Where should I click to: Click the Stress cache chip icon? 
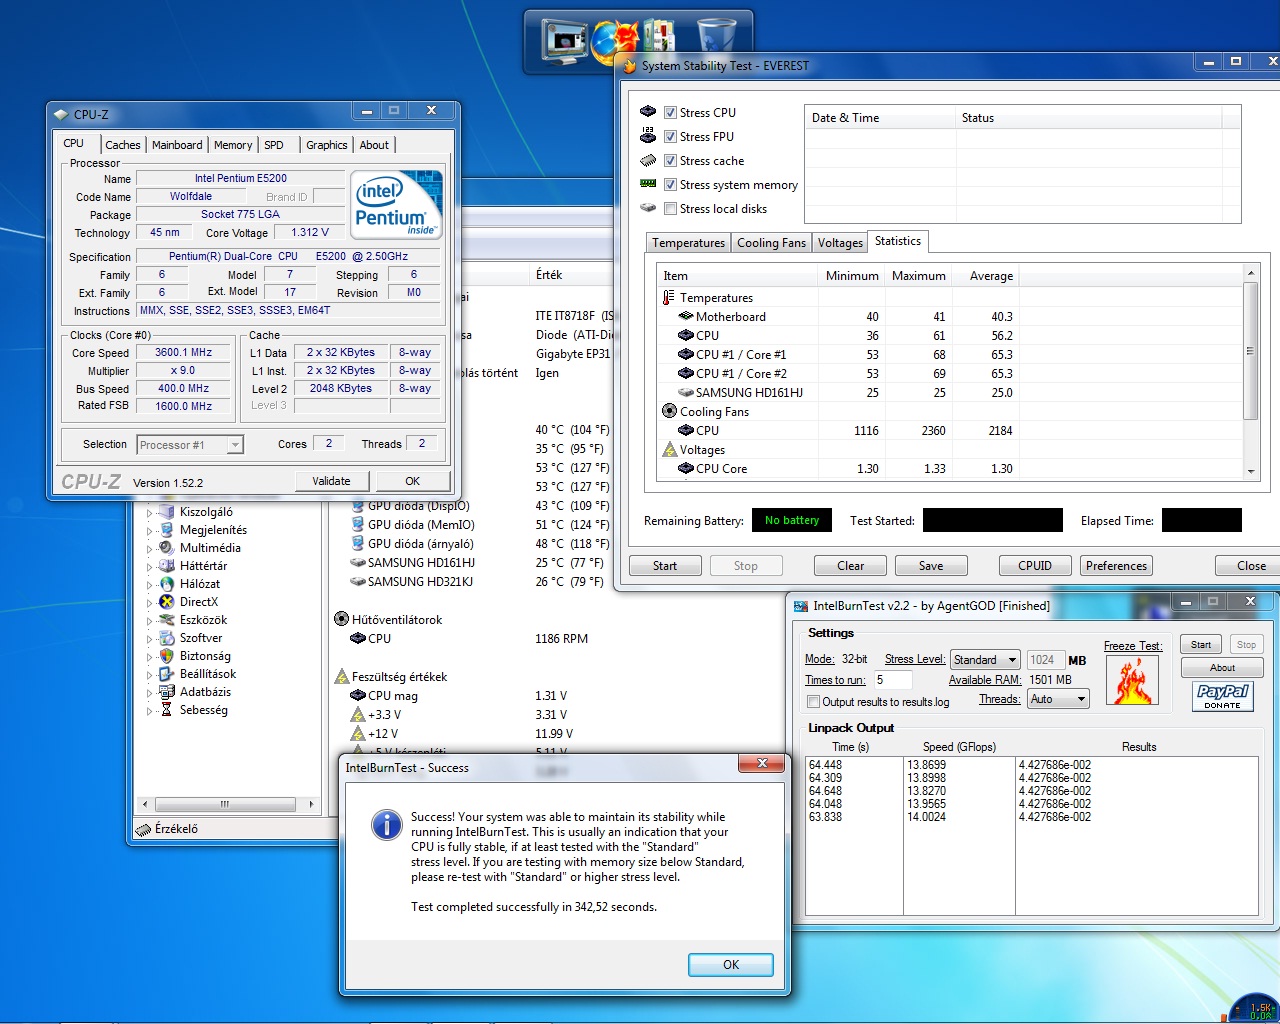[648, 160]
